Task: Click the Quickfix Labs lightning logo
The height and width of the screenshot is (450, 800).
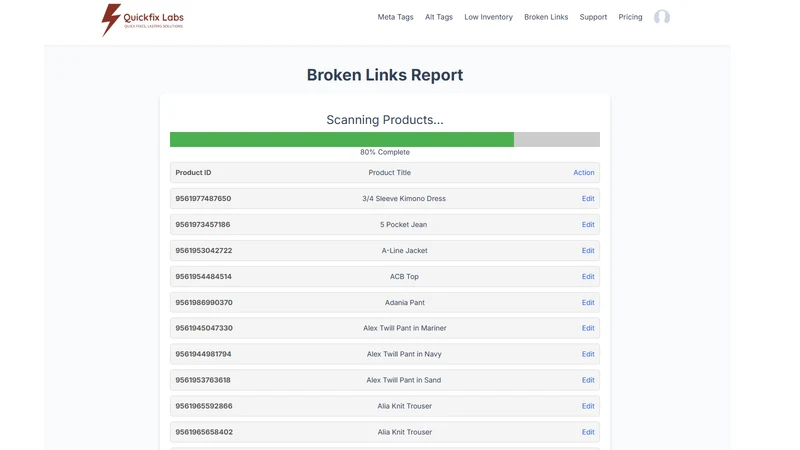Action: coord(142,20)
